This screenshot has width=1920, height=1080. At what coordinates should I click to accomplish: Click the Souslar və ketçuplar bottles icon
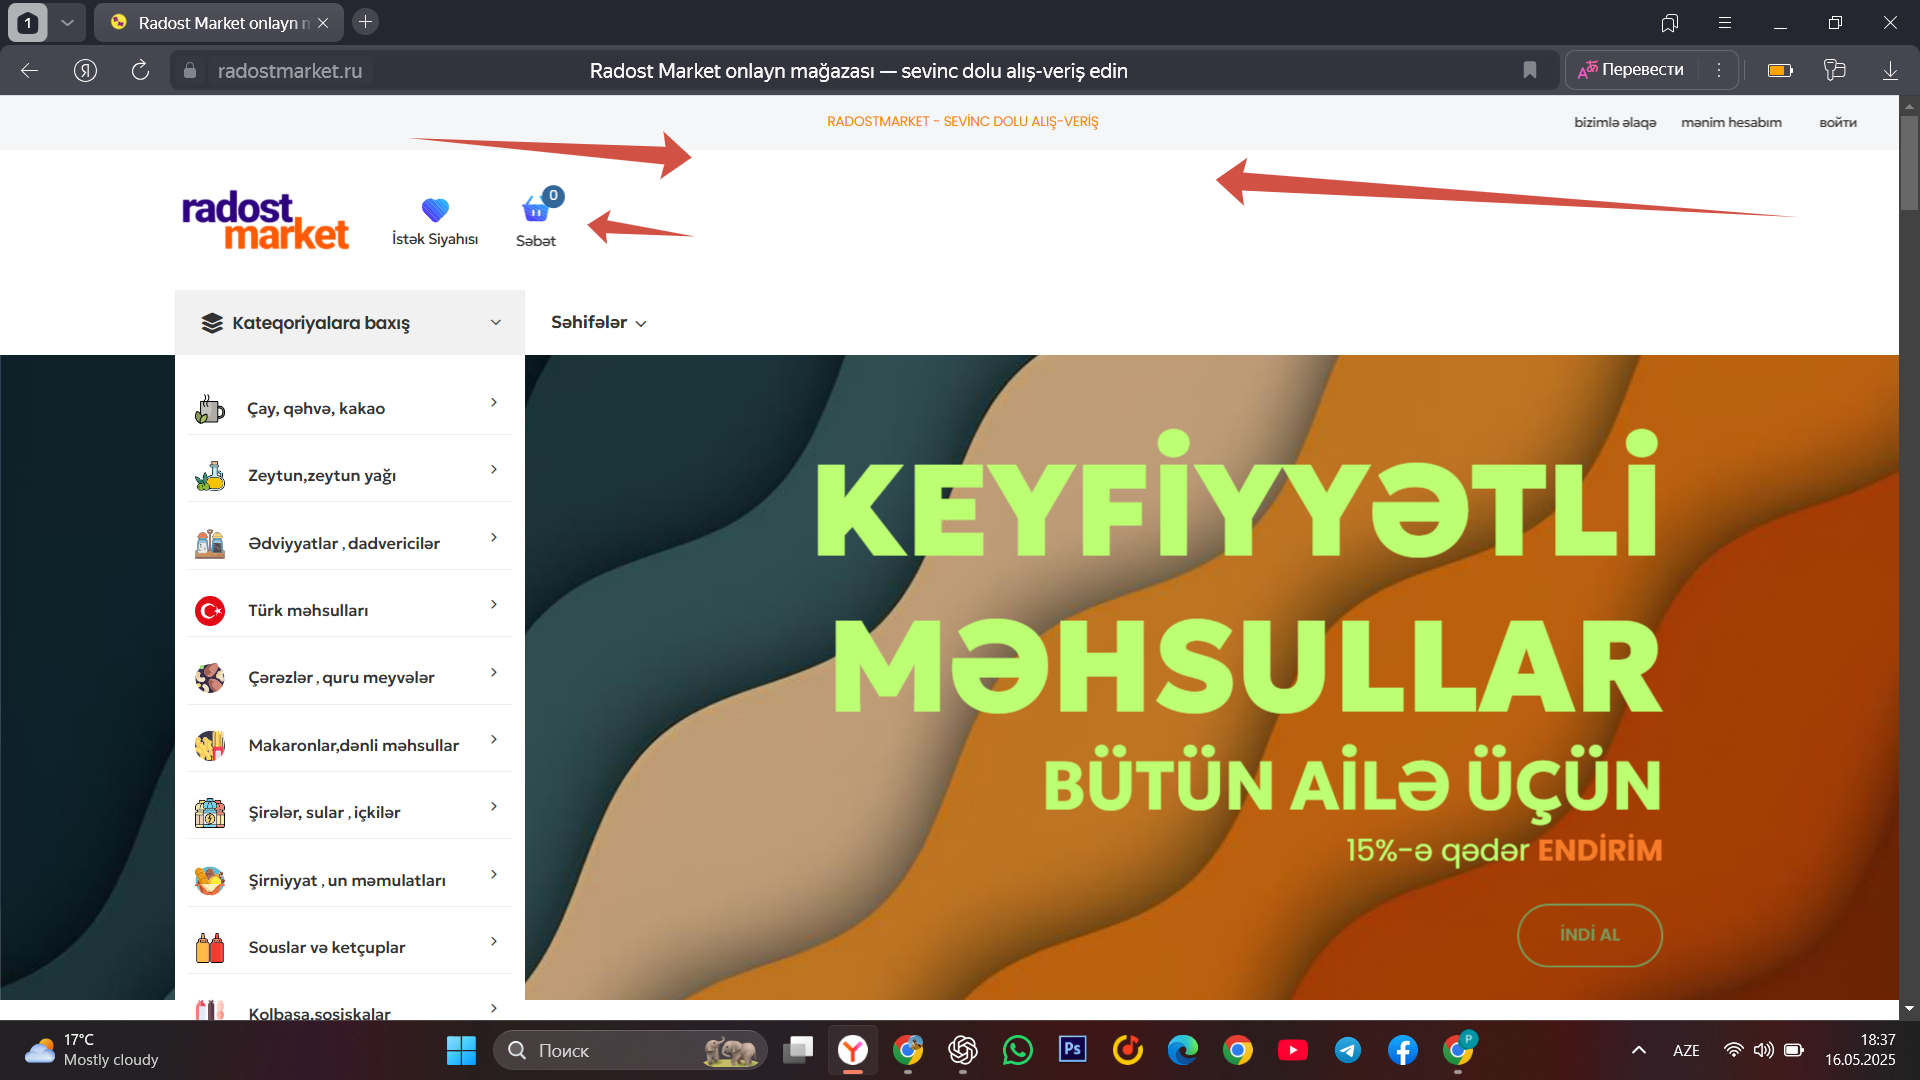tap(210, 947)
